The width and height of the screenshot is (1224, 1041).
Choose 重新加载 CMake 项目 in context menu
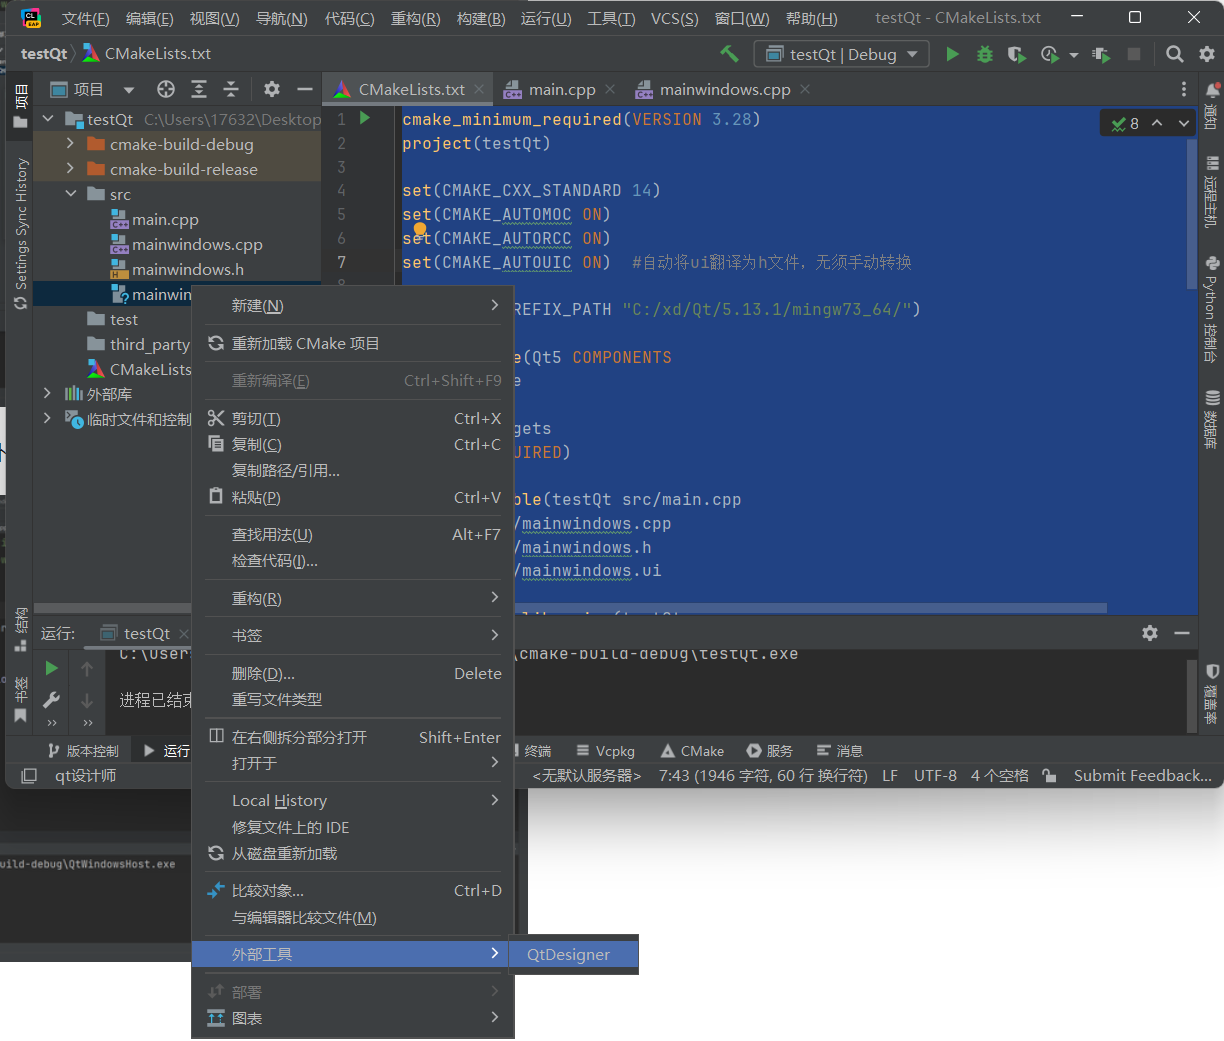[x=352, y=343]
